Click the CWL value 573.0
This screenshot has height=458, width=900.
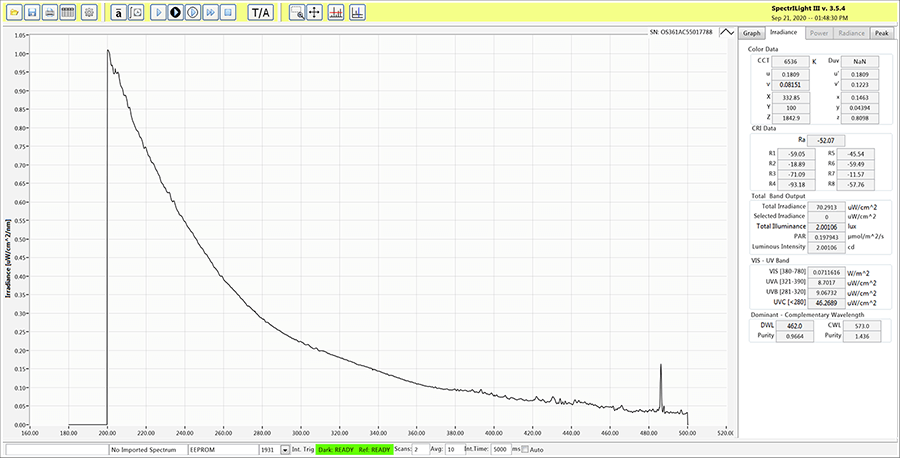(x=862, y=326)
